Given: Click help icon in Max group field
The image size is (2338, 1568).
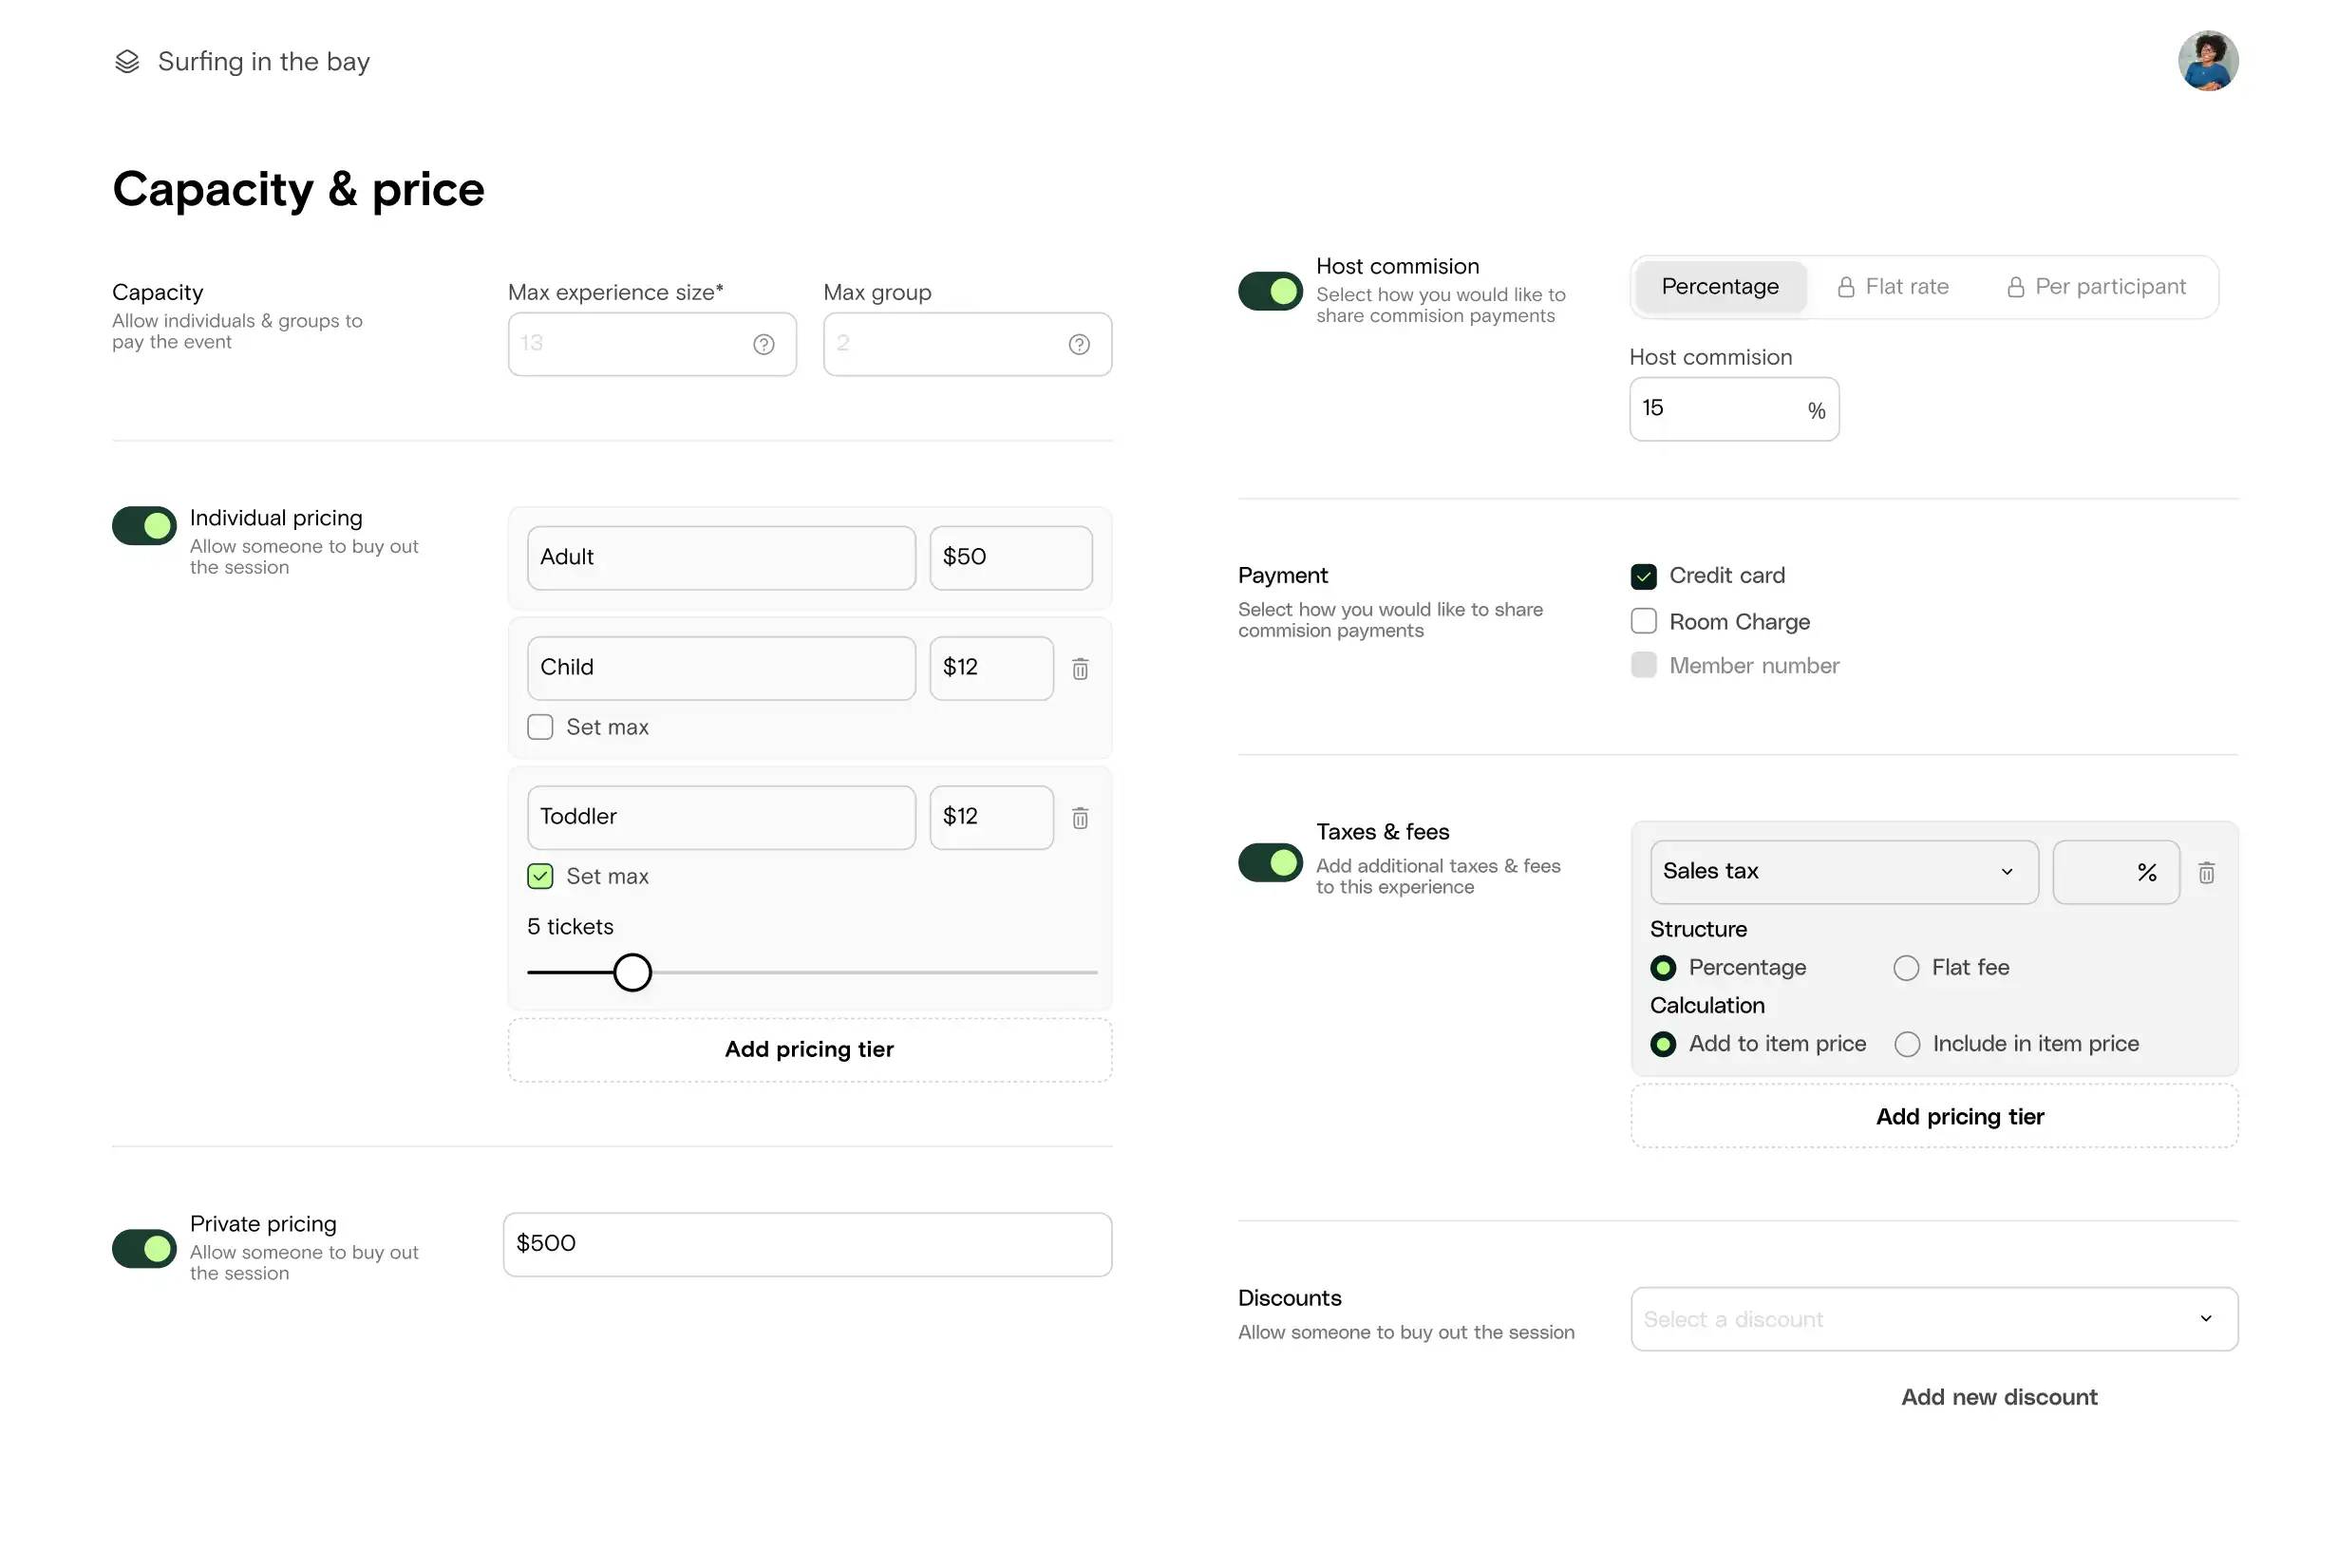Looking at the screenshot, I should [1079, 345].
